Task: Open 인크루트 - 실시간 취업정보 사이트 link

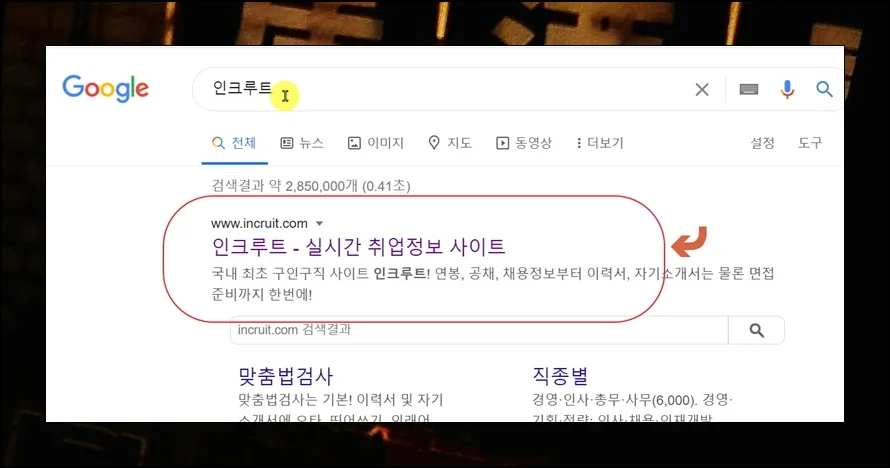Action: (358, 246)
